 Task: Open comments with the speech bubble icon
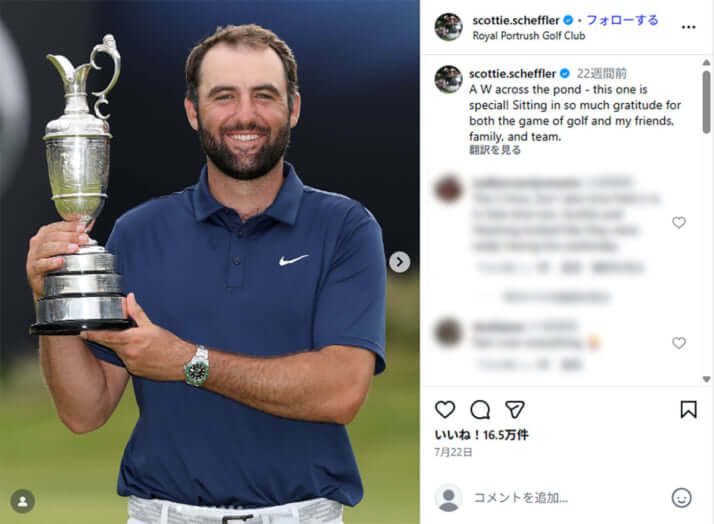(x=480, y=410)
